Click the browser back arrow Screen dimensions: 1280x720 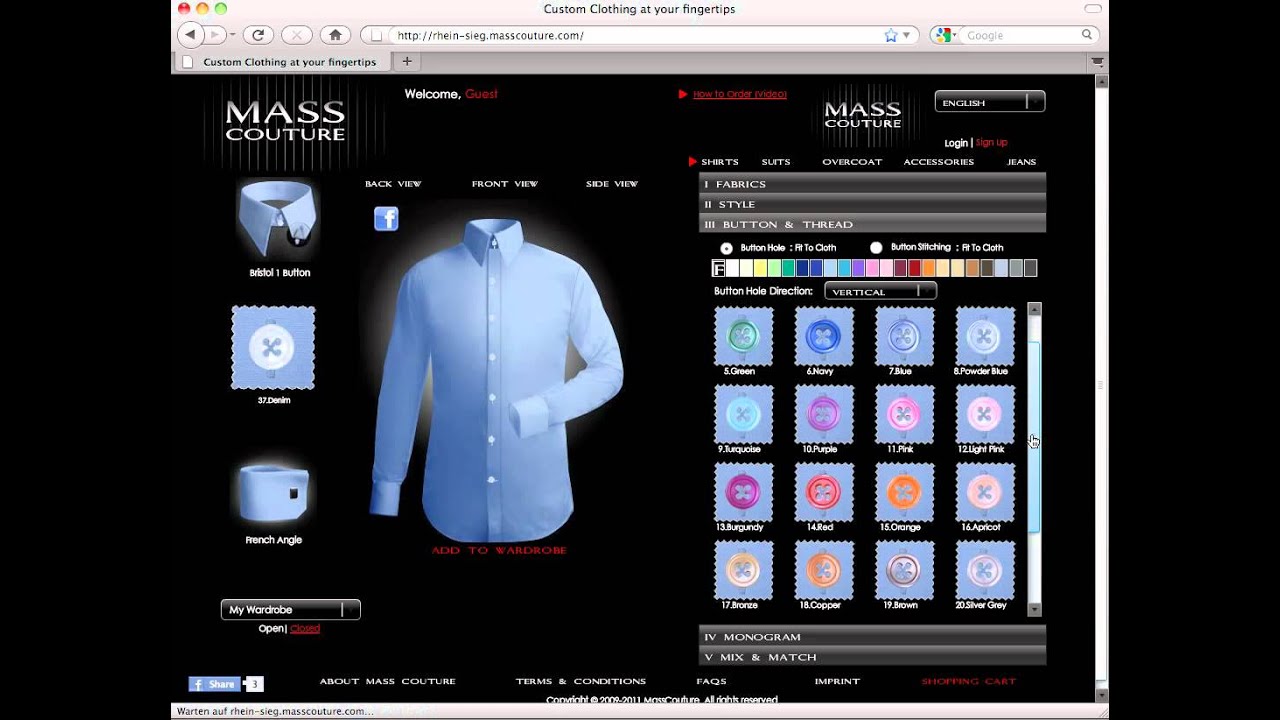190,35
